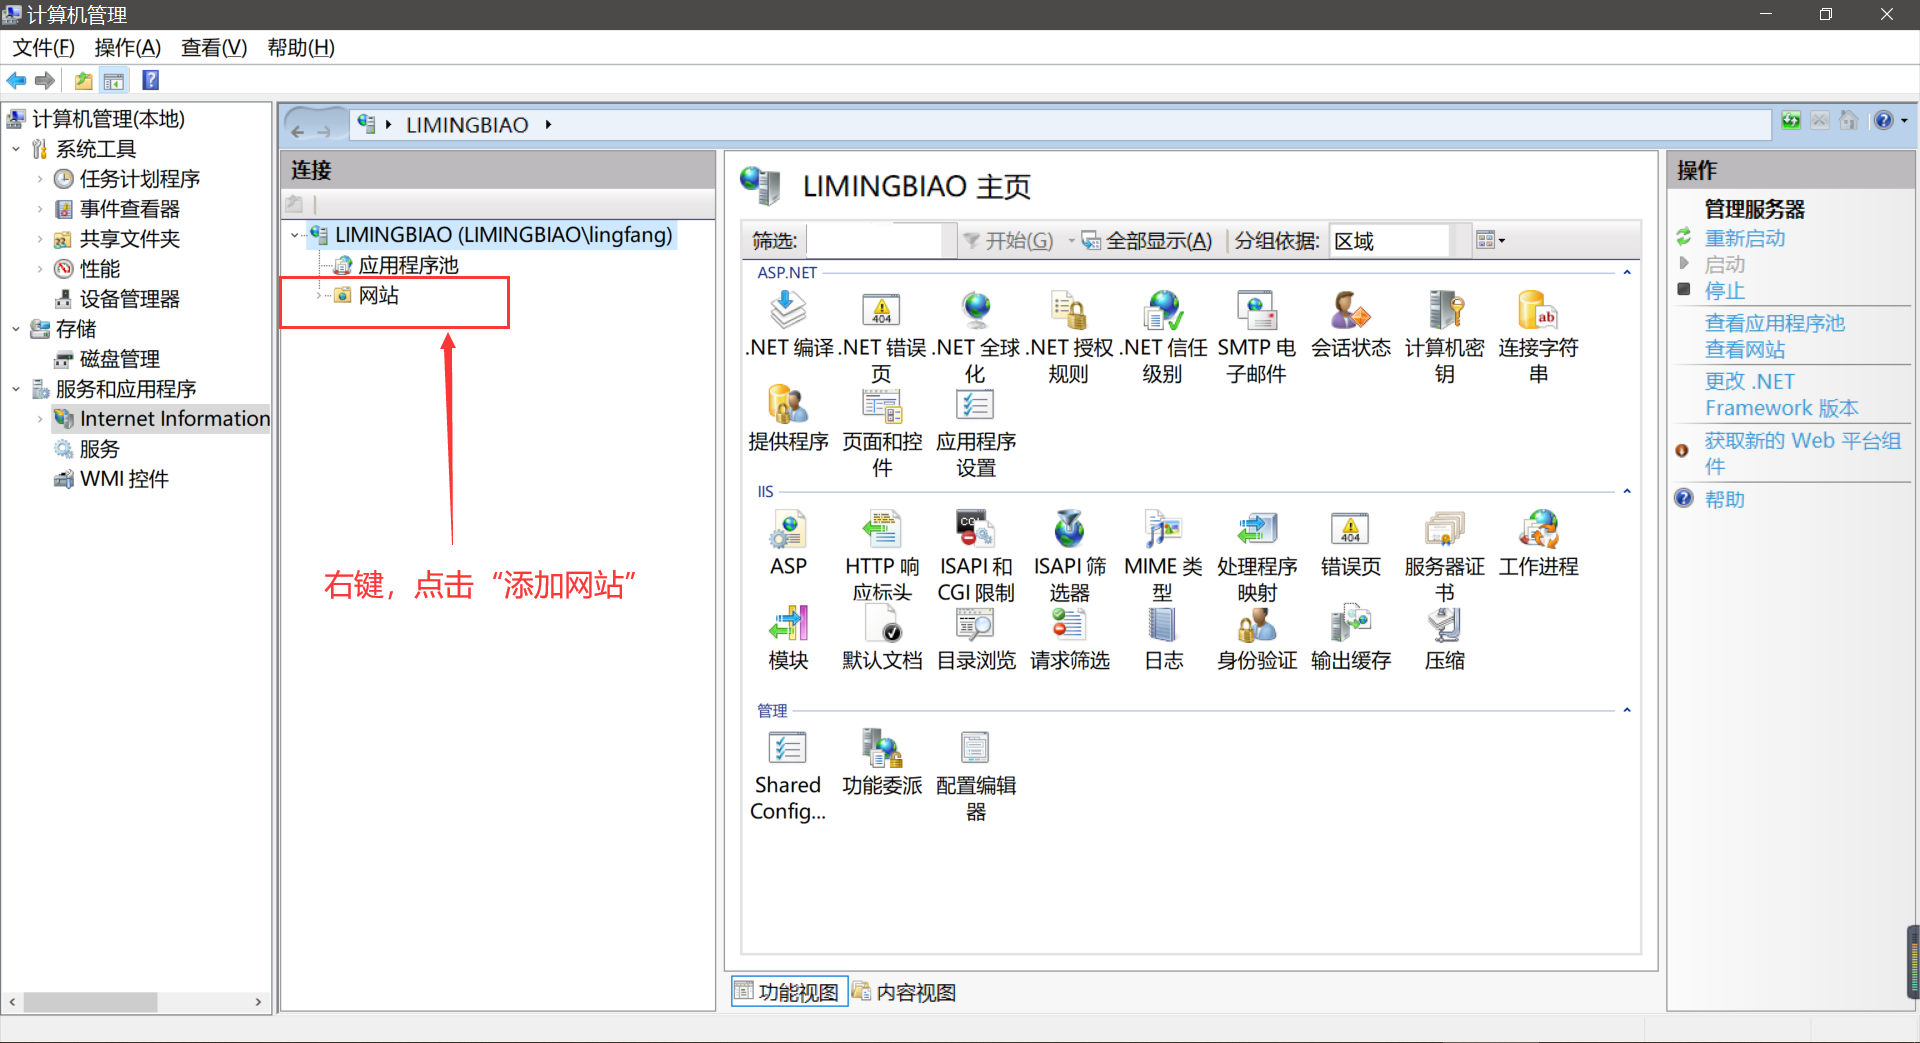The width and height of the screenshot is (1920, 1043).
Task: Open the MIME 类型 feature icon
Action: point(1162,530)
